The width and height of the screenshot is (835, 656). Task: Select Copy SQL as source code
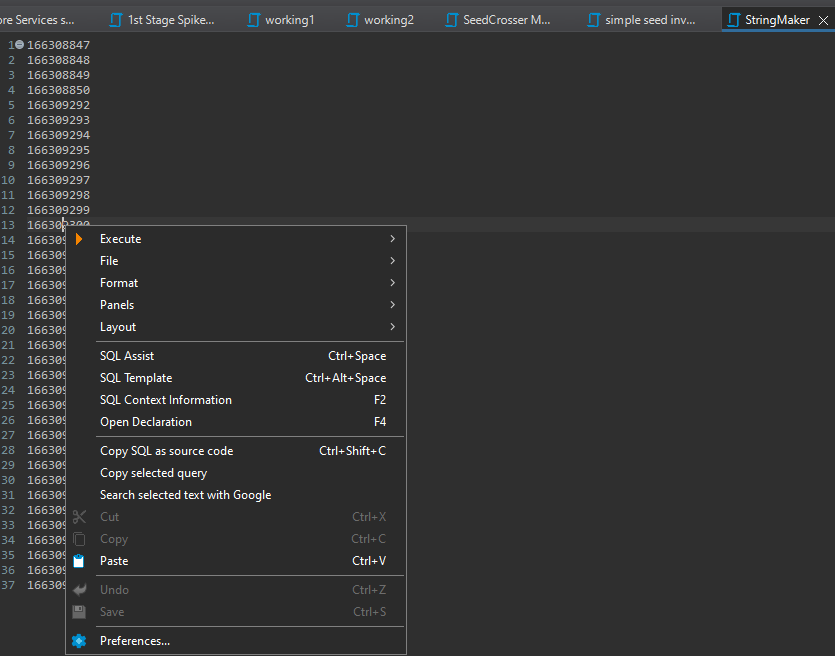(x=167, y=450)
